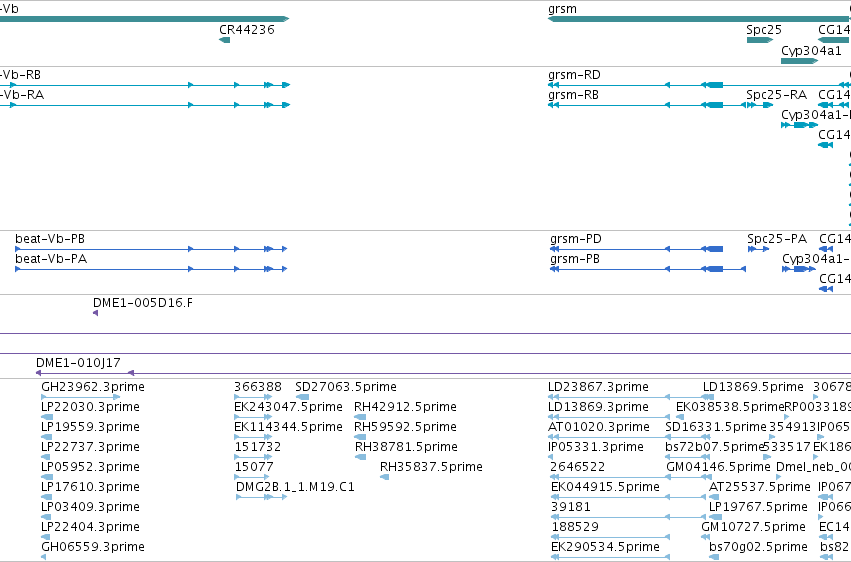The image size is (851, 562).
Task: Click the Spc25-RA transcript label
Action: coord(776,95)
